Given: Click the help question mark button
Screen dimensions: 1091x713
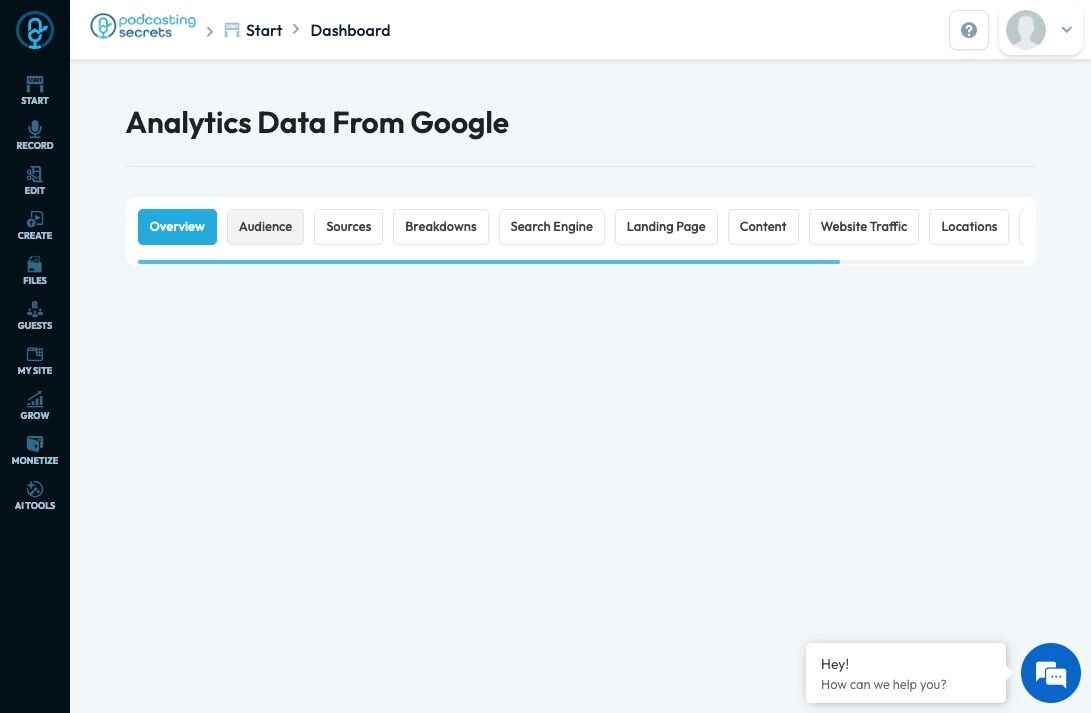Looking at the screenshot, I should [x=968, y=30].
